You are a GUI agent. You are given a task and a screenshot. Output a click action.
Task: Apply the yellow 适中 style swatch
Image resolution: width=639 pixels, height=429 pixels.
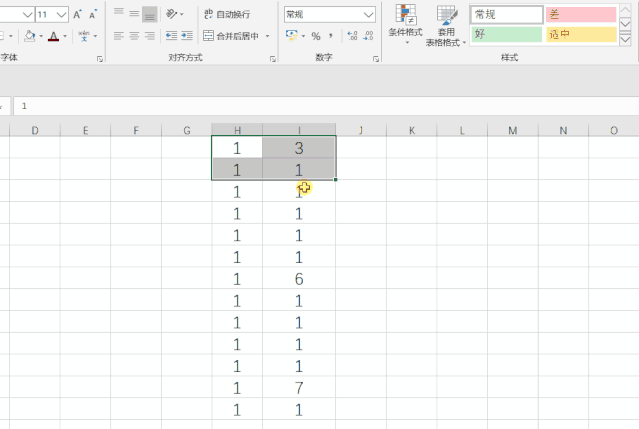coord(580,34)
